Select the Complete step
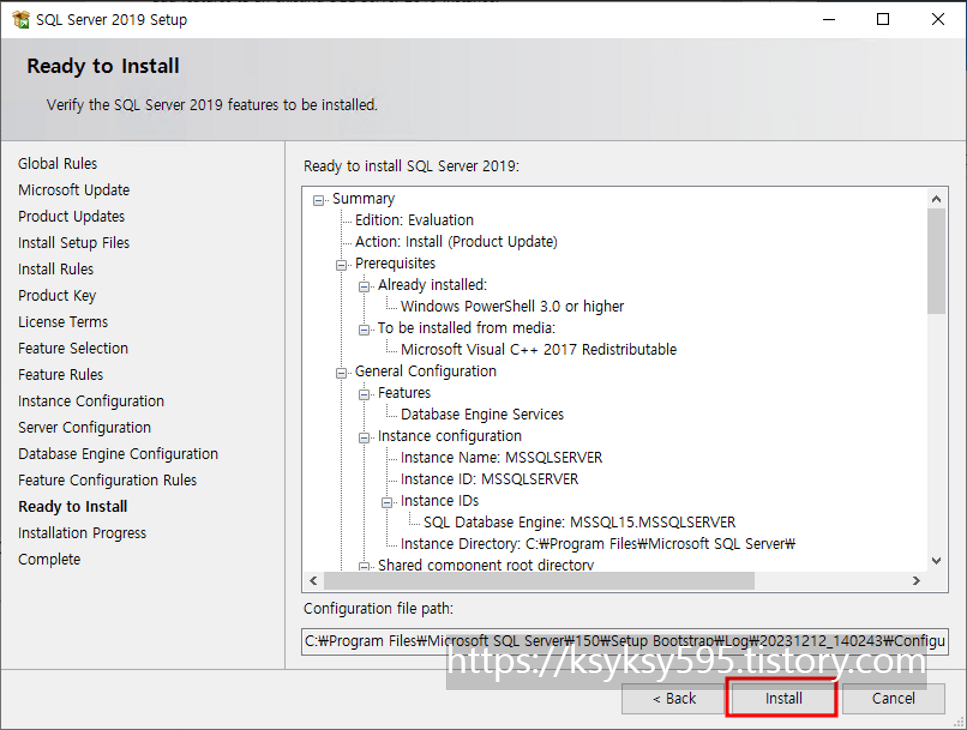This screenshot has width=967, height=730. pos(49,560)
